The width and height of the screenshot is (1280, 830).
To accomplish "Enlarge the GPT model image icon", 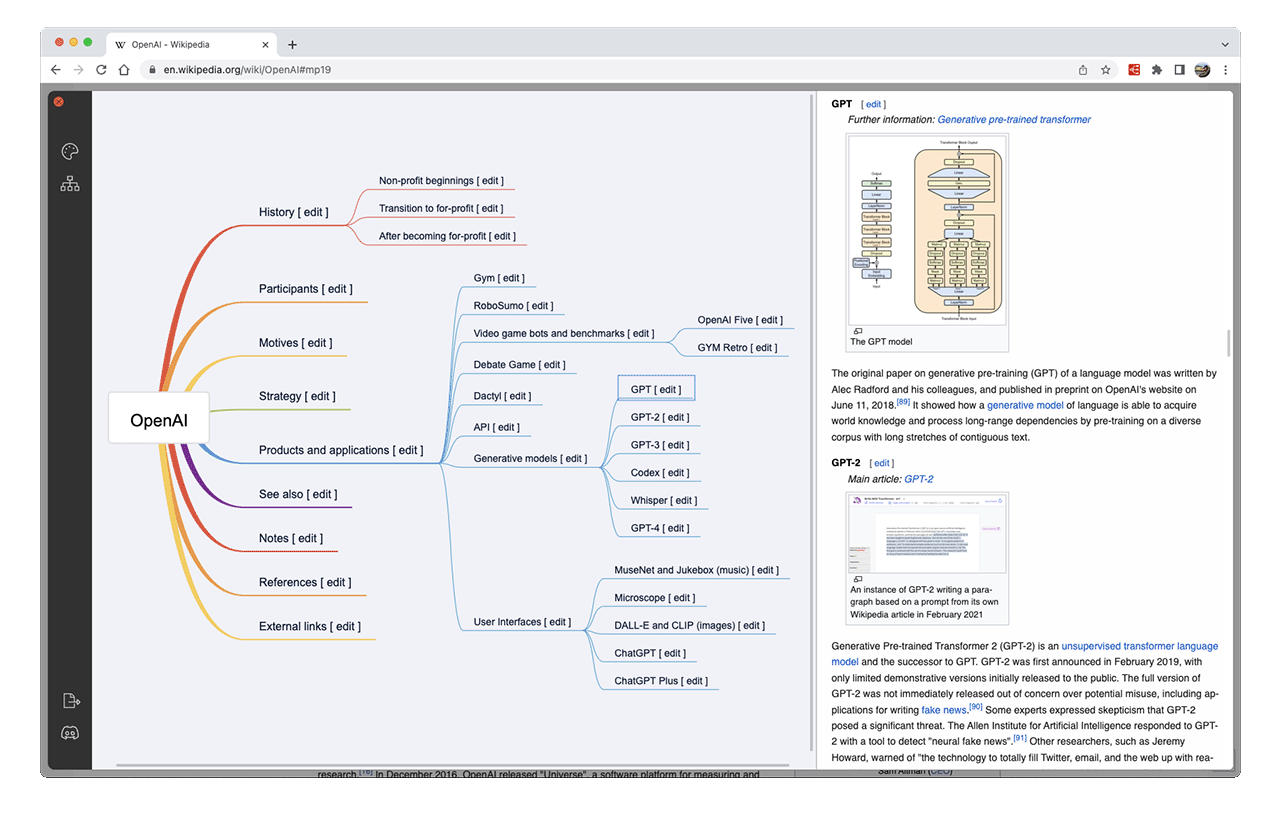I will (x=858, y=330).
